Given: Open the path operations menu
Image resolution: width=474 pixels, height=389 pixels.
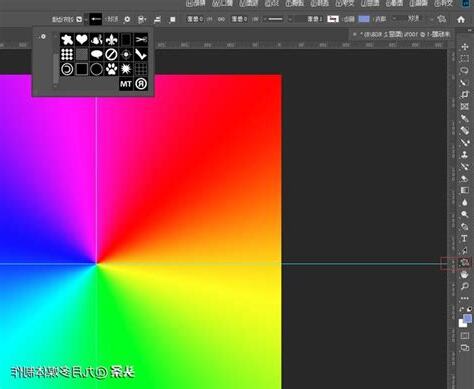Looking at the screenshot, I should [x=172, y=20].
